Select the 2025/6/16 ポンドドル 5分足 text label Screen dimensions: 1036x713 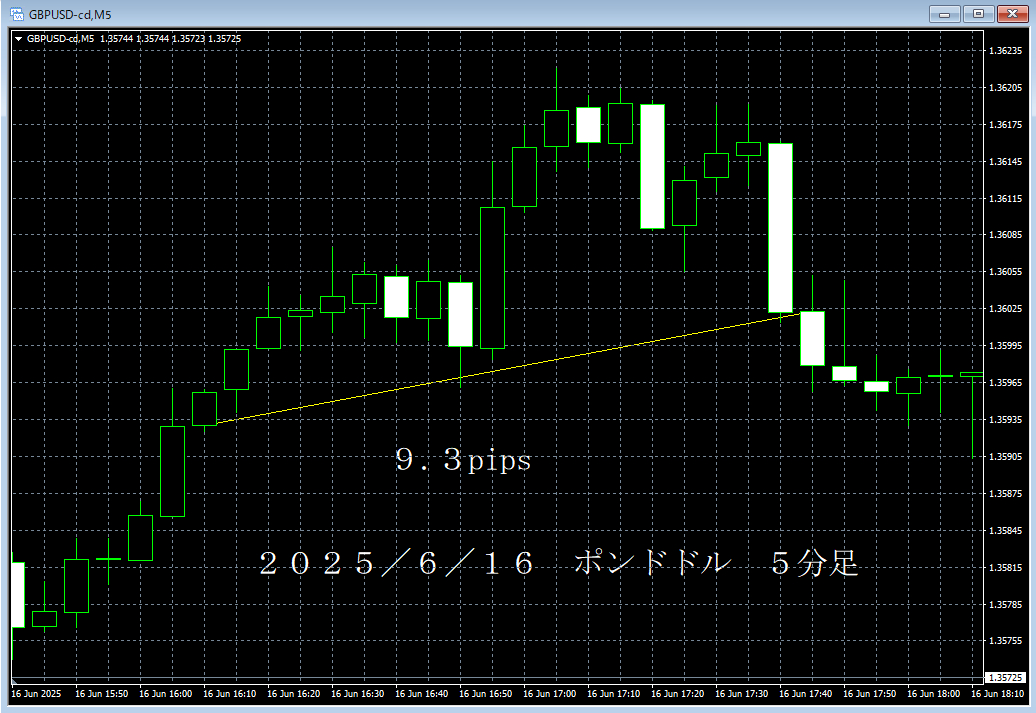tap(559, 564)
